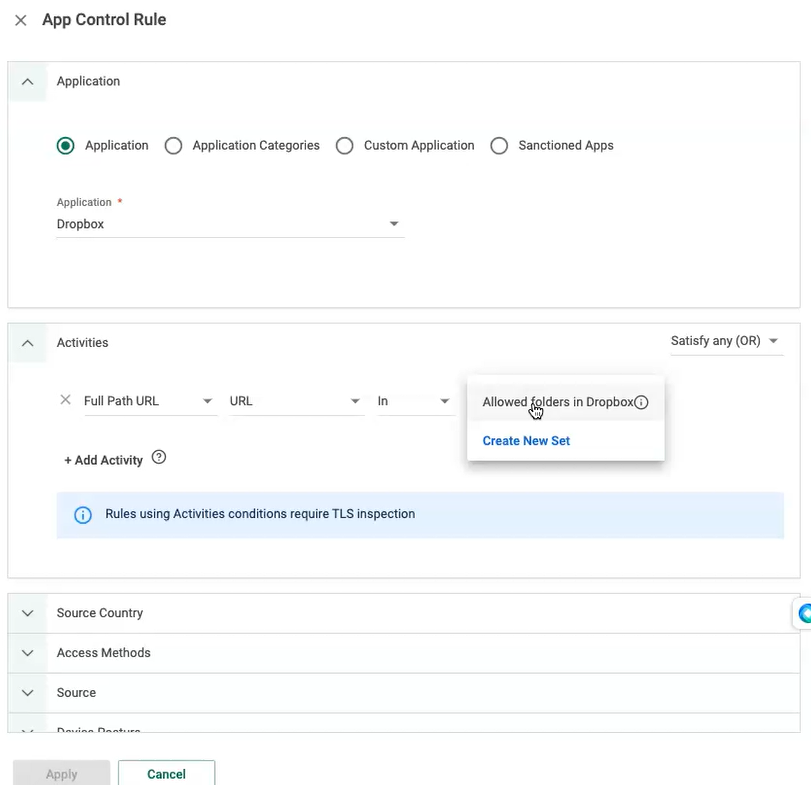Remove the Full Path URL condition row

pos(64,400)
